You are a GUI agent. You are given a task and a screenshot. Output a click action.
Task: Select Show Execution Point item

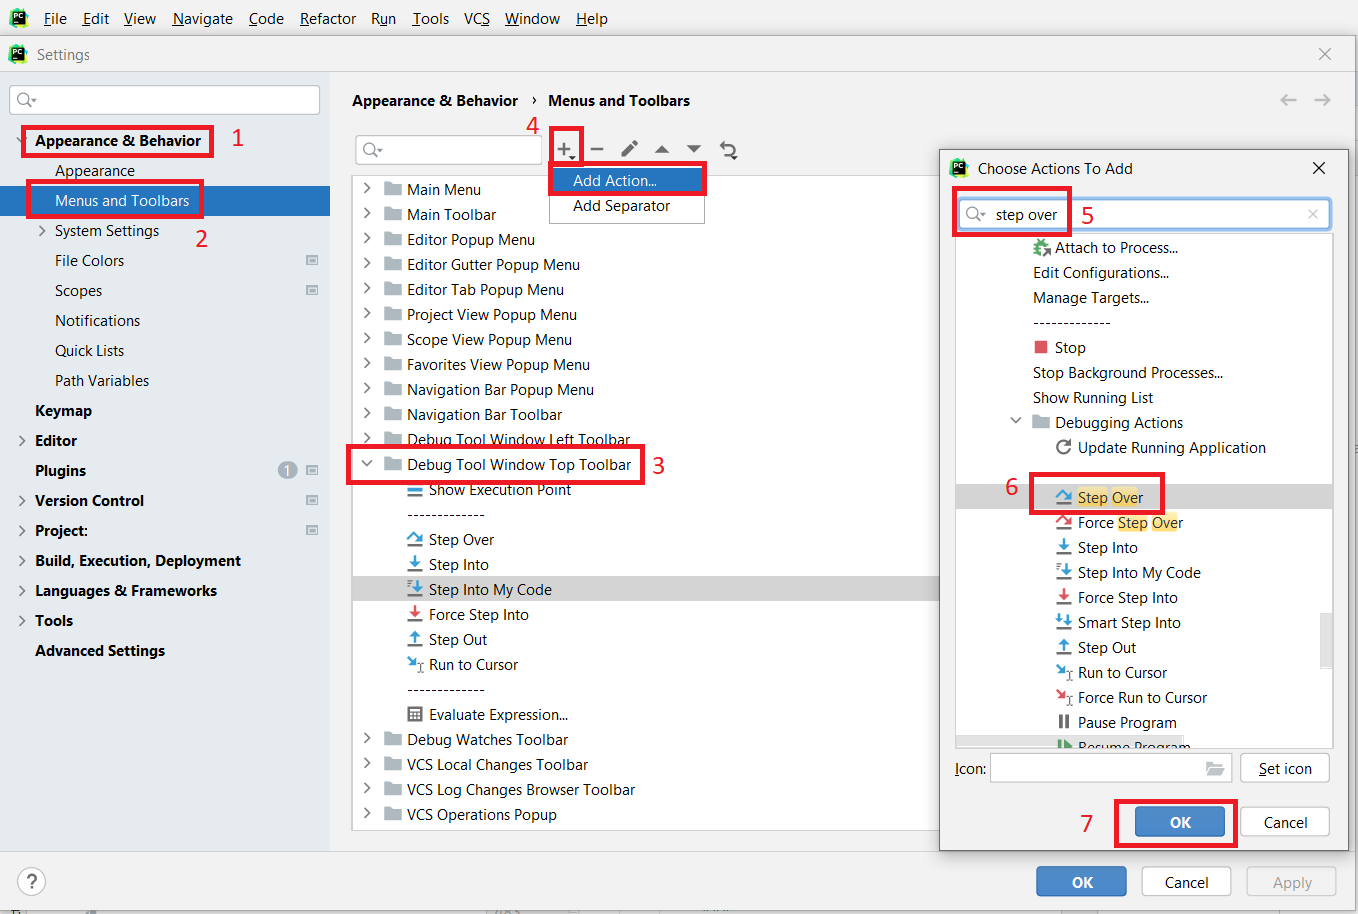click(x=500, y=490)
